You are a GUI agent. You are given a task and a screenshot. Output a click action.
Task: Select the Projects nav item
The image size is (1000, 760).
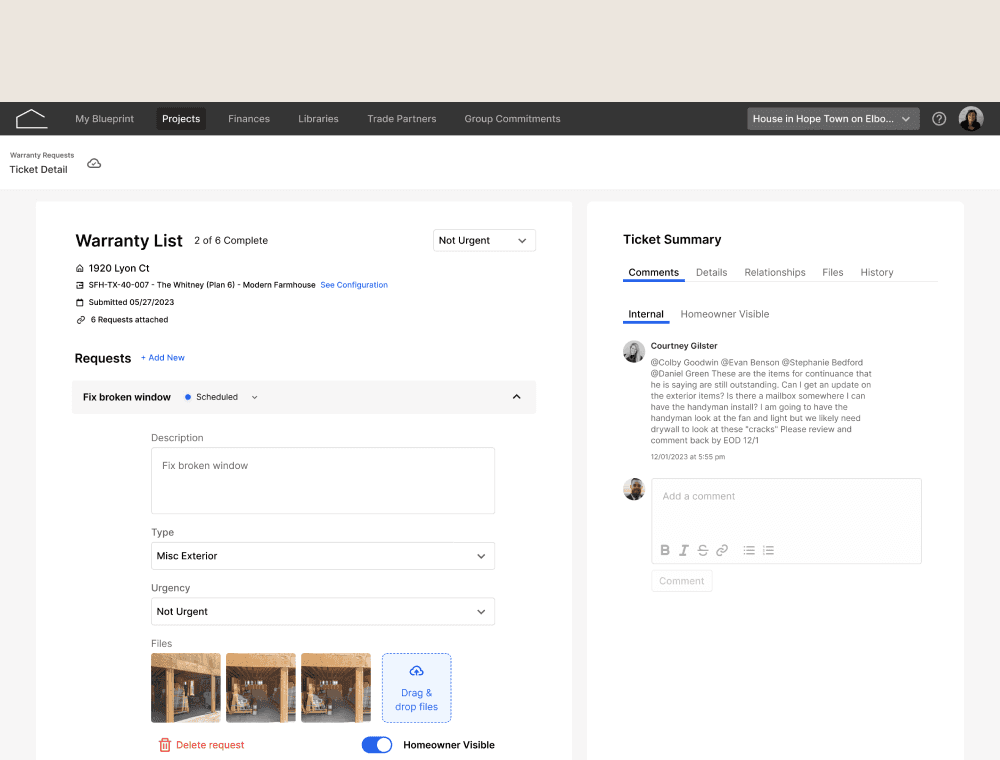[x=181, y=119]
